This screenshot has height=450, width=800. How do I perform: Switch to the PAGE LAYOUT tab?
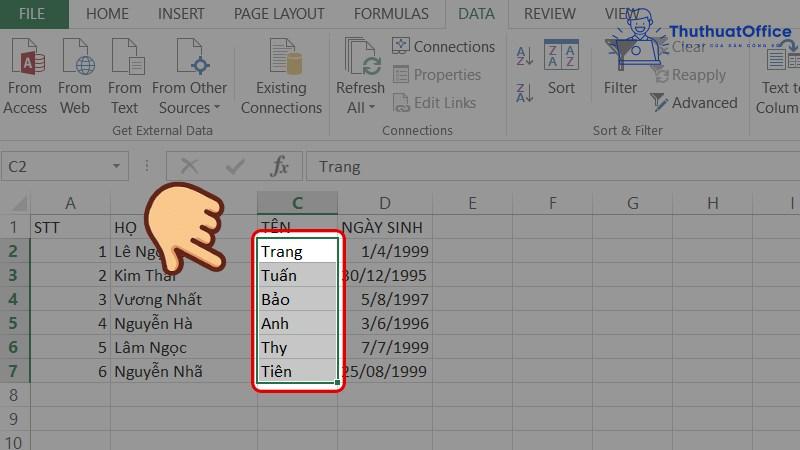(279, 14)
